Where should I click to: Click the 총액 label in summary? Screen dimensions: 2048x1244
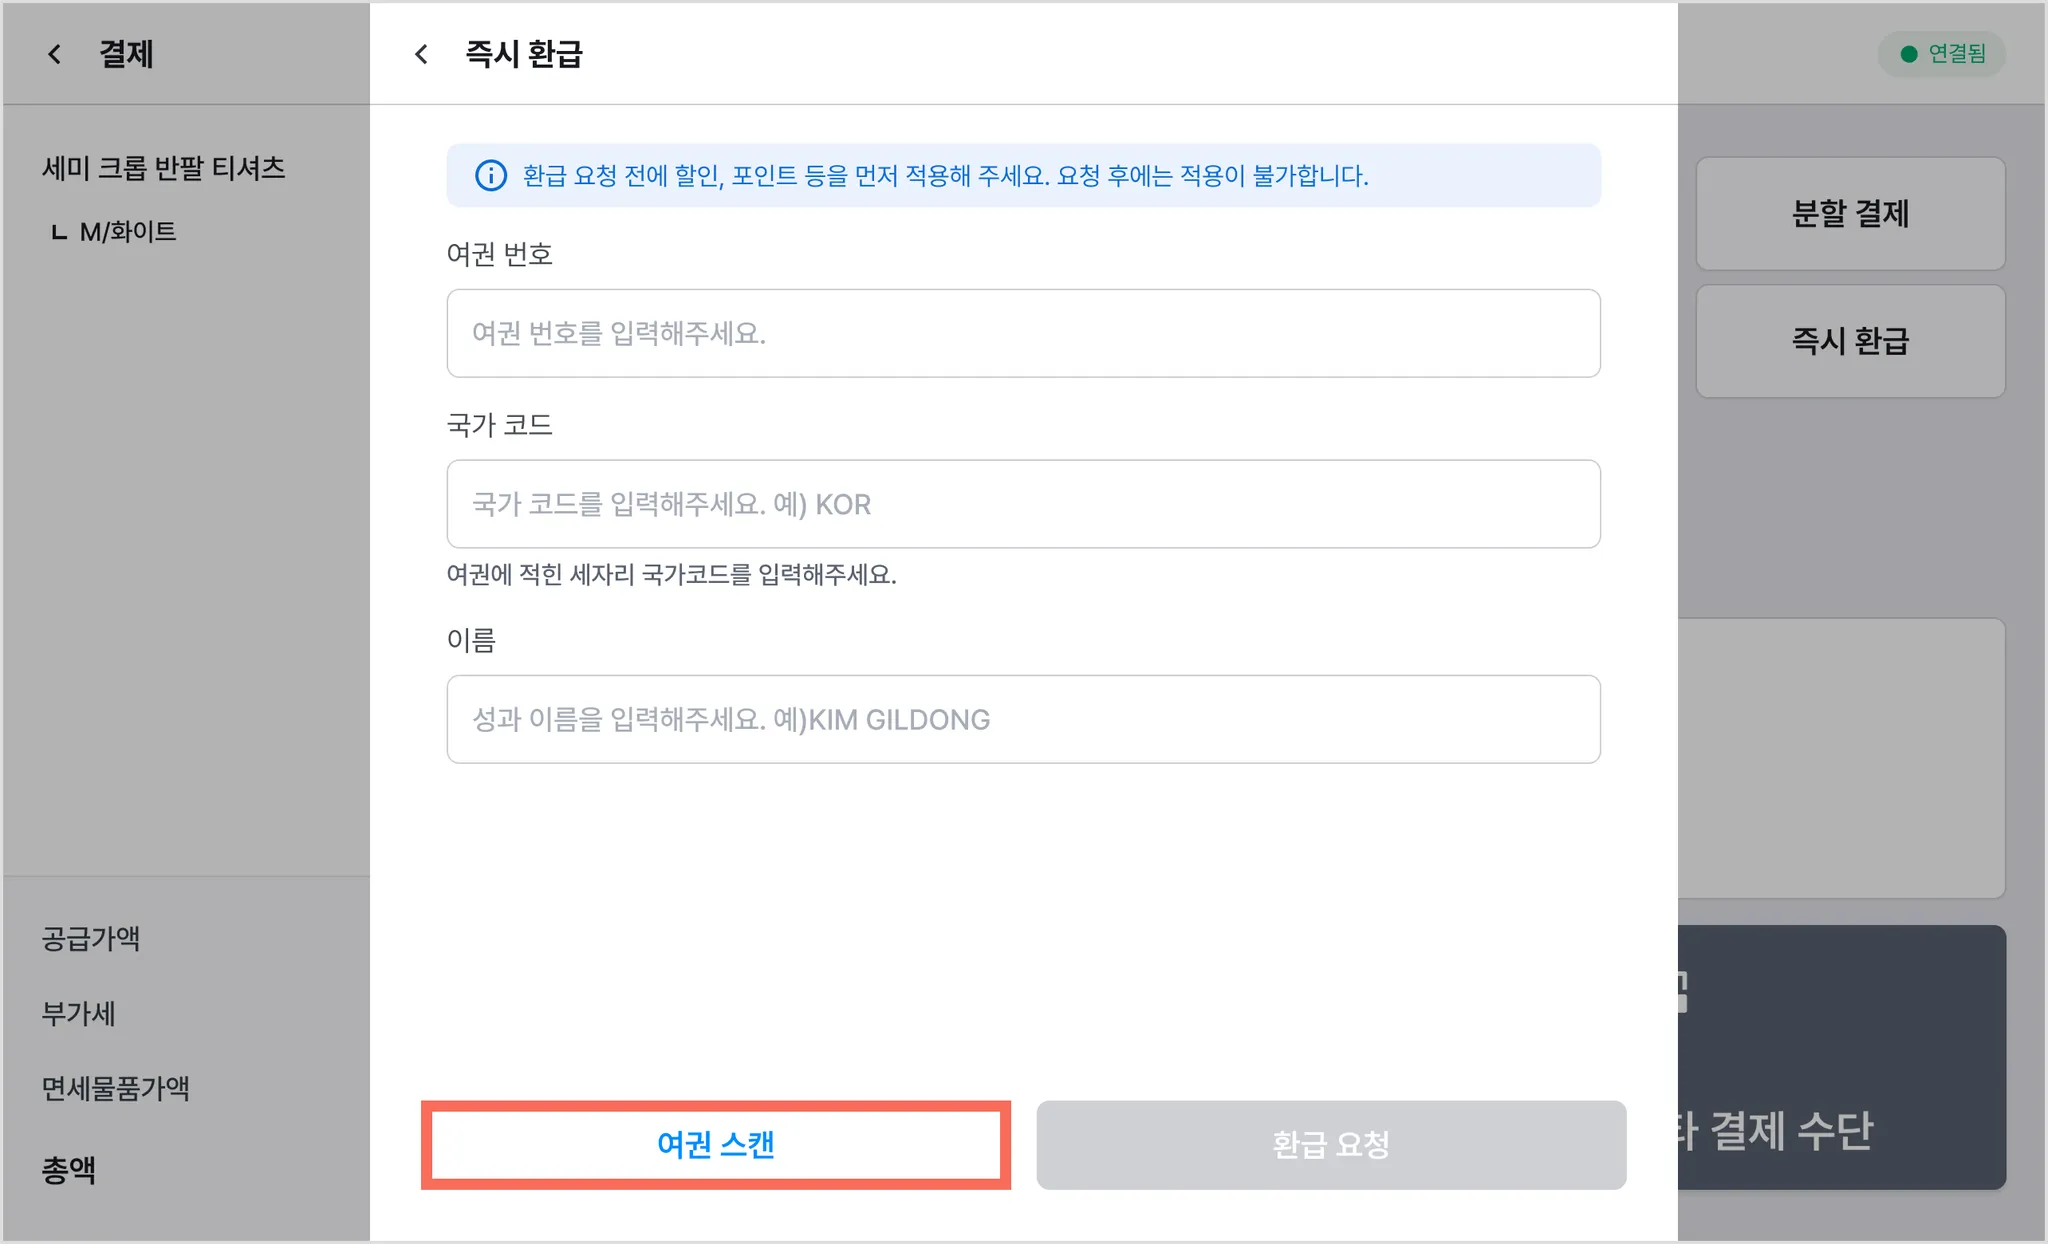pyautogui.click(x=69, y=1169)
